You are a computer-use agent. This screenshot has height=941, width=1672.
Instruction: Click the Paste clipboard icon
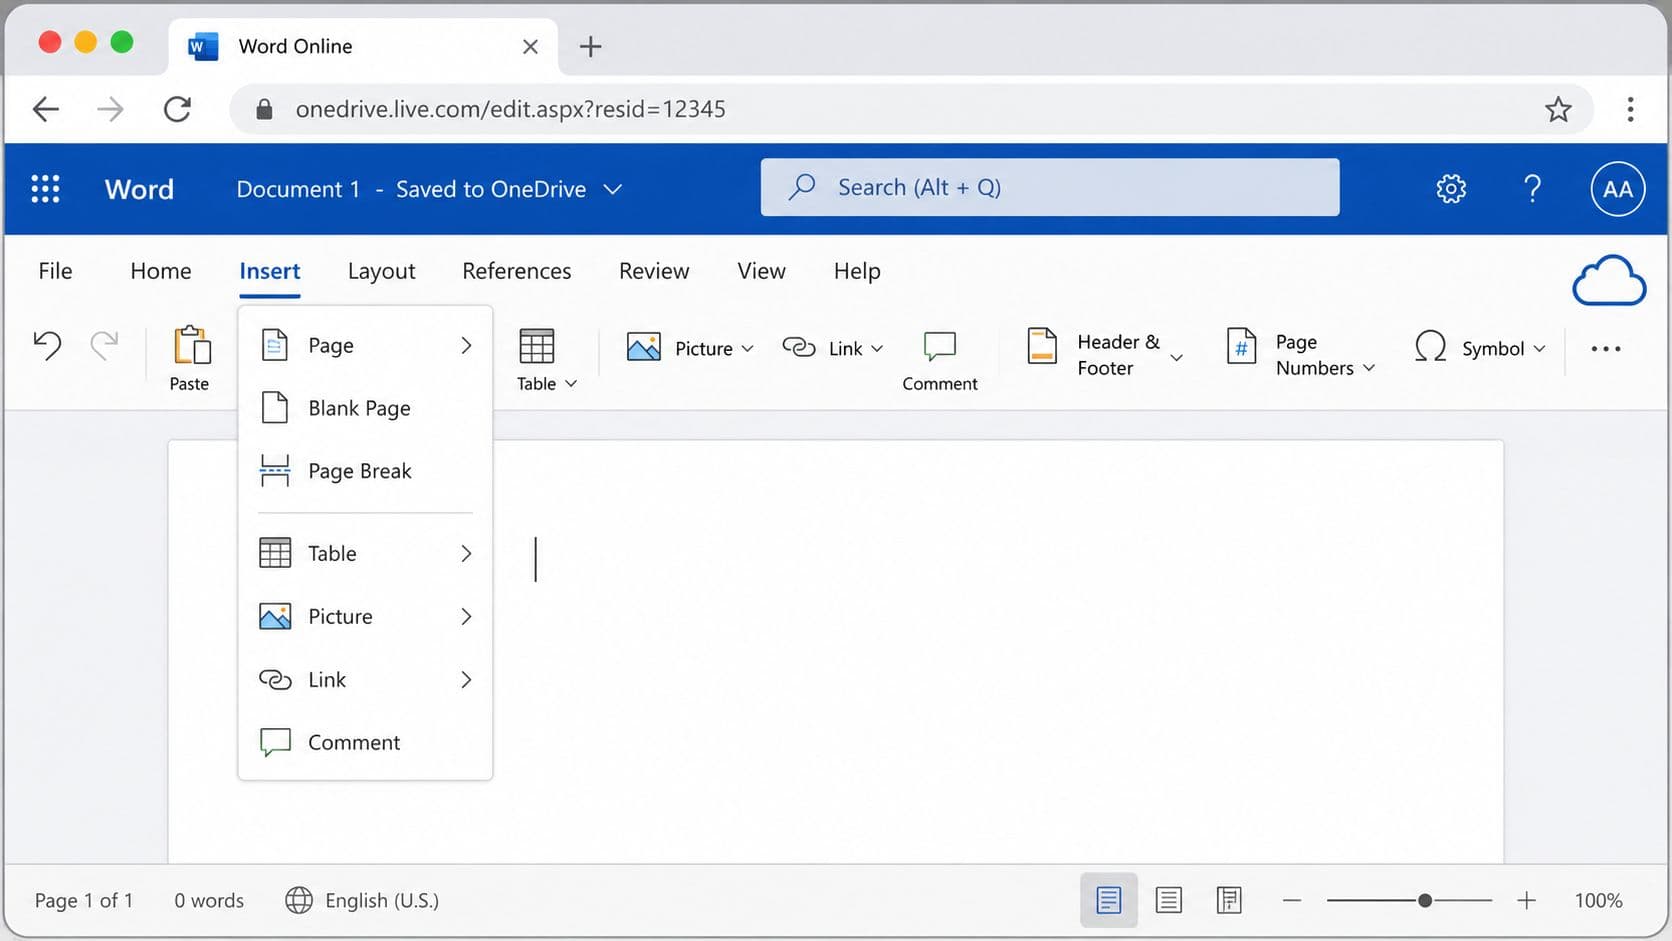click(191, 346)
